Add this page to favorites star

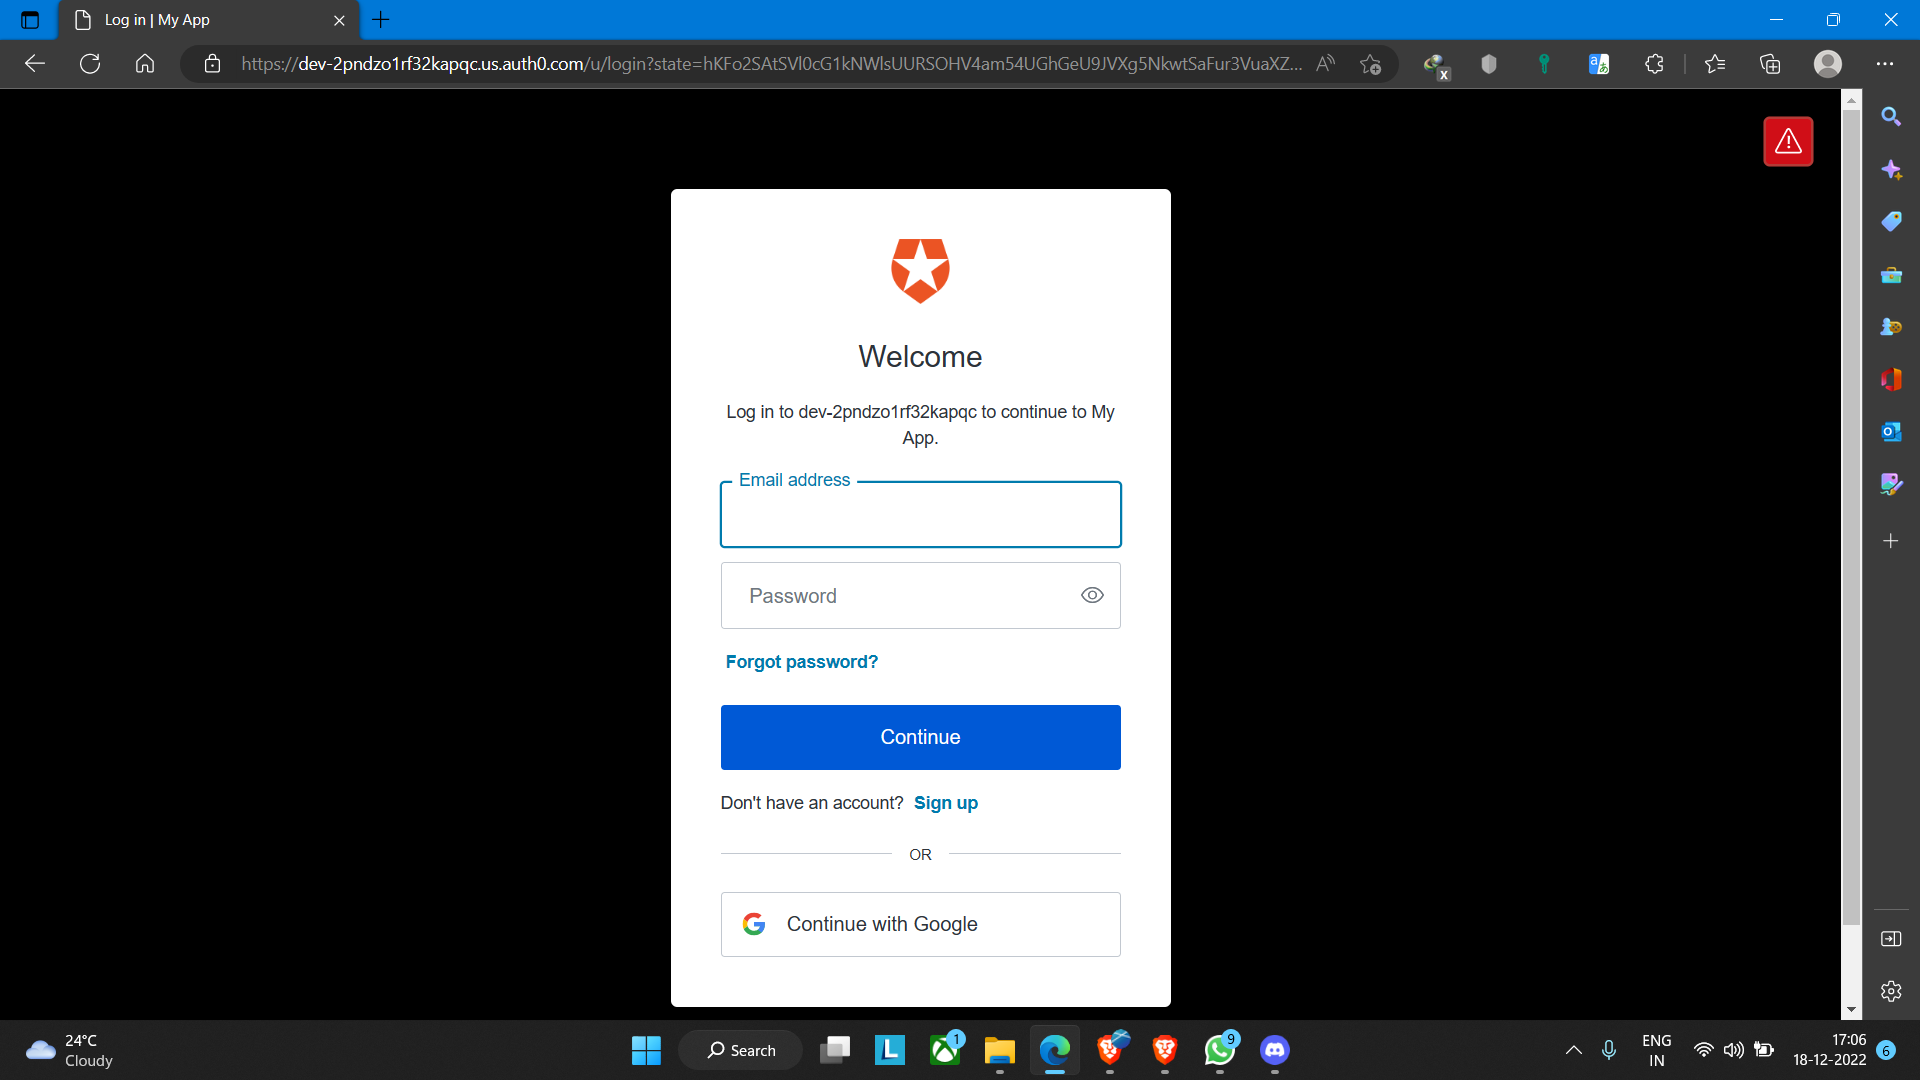pos(1370,64)
